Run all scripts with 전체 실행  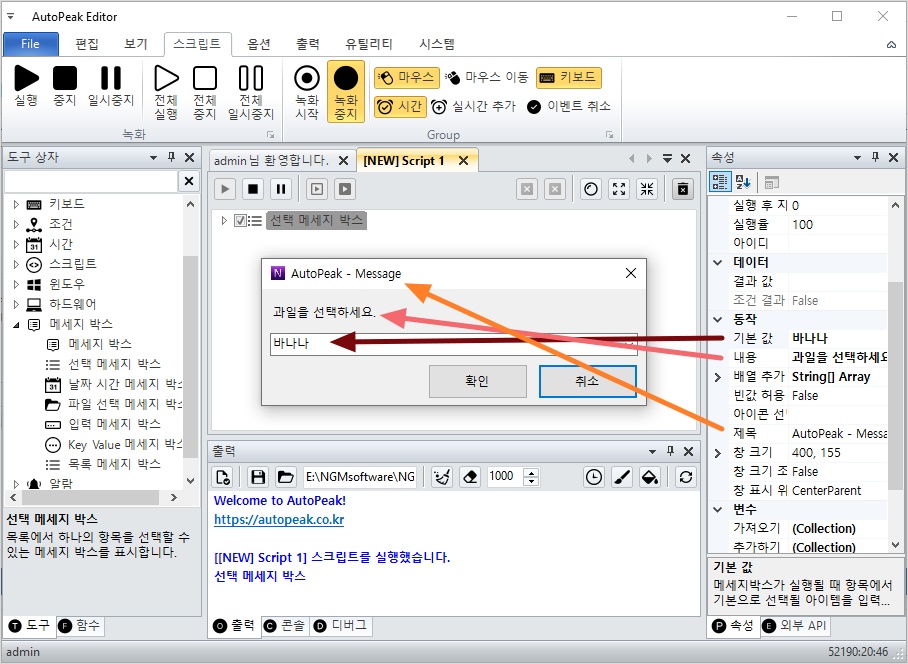point(166,93)
